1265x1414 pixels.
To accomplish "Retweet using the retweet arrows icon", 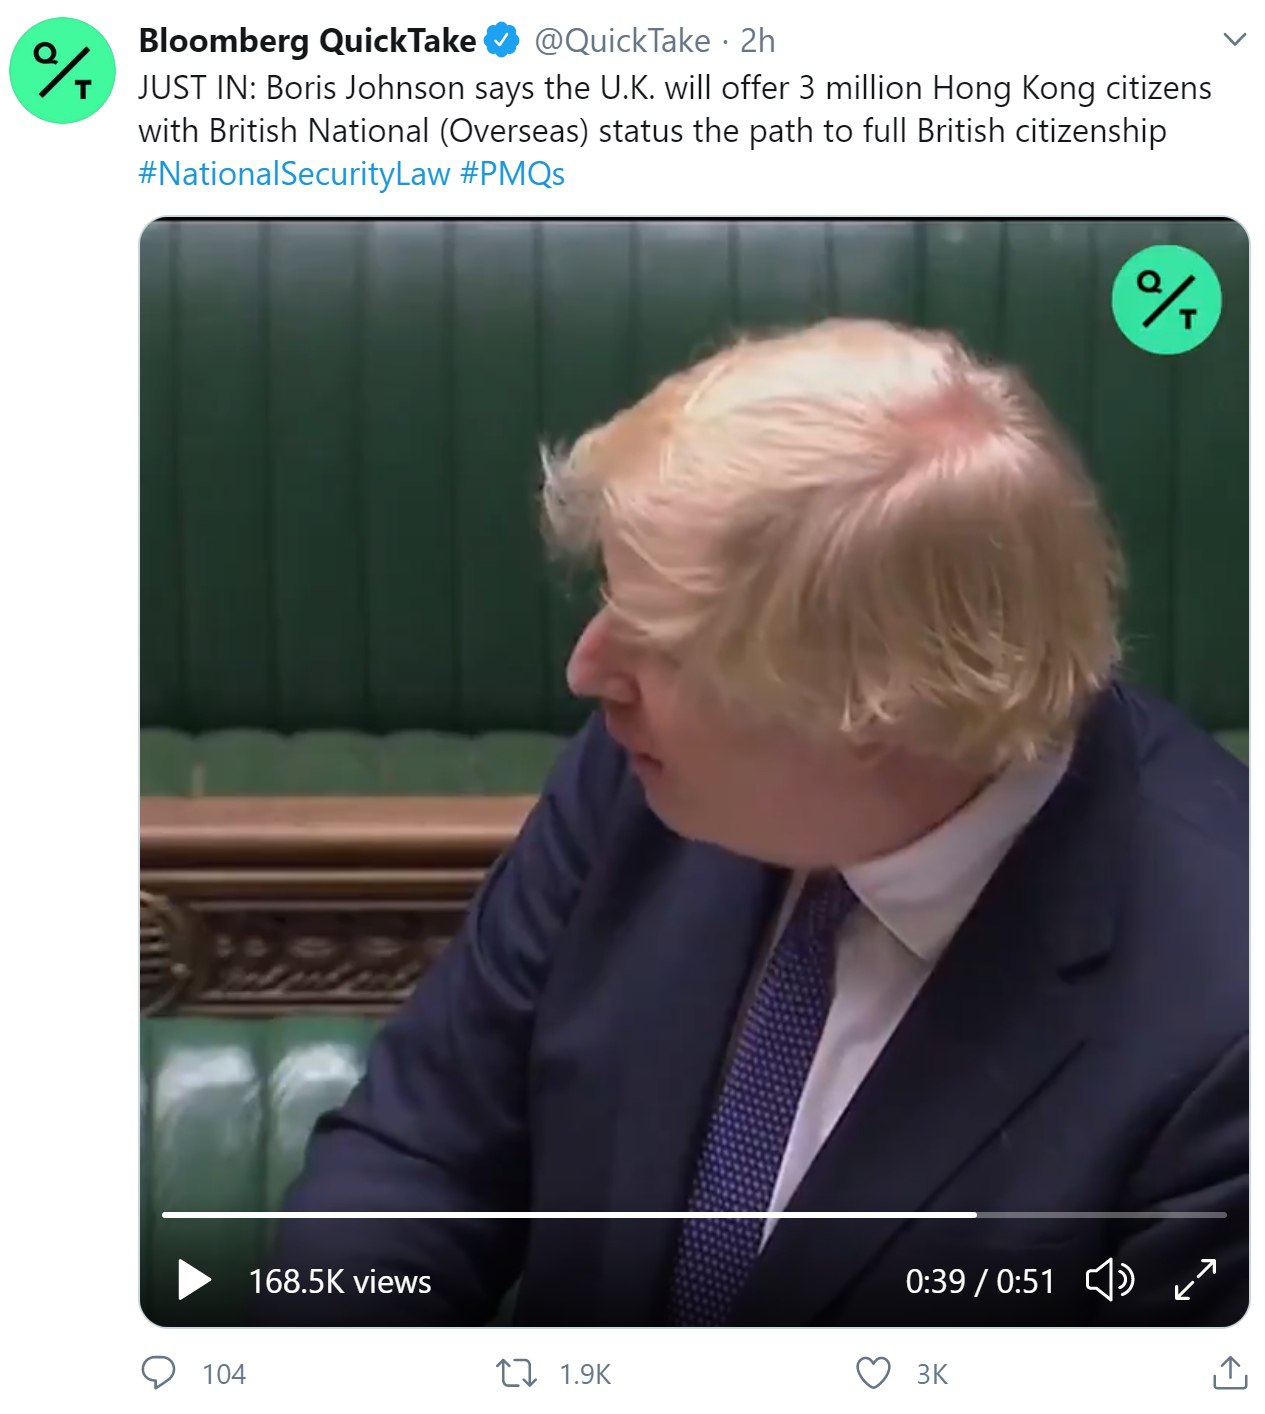I will coord(517,1373).
